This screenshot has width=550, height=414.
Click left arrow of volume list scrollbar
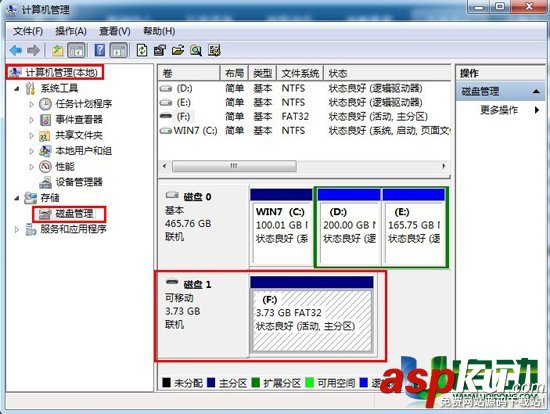(165, 166)
